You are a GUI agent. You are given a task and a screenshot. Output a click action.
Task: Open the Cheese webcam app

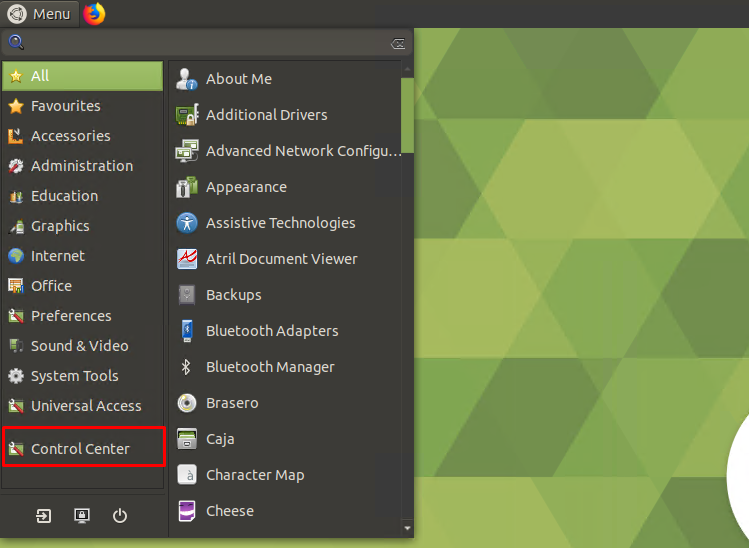tap(285, 511)
